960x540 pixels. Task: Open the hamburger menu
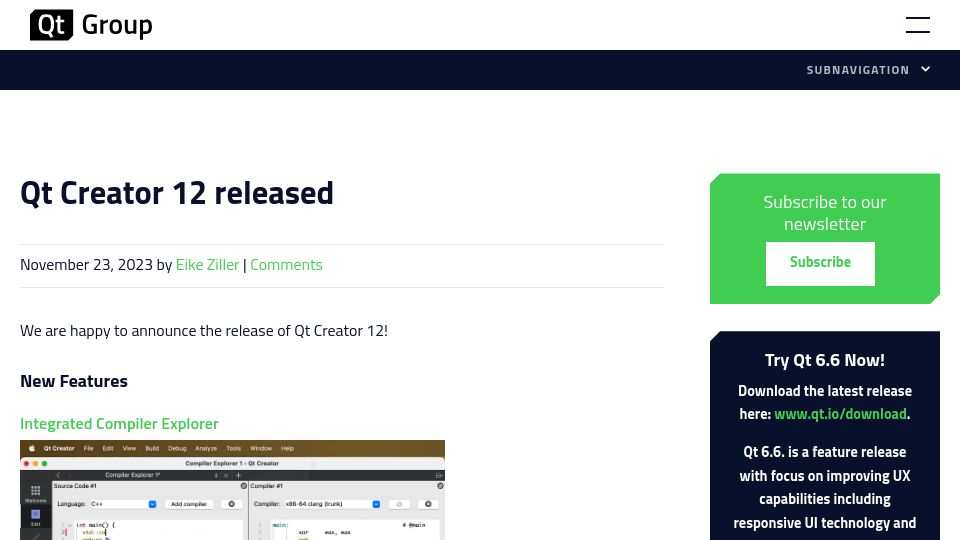click(x=917, y=25)
